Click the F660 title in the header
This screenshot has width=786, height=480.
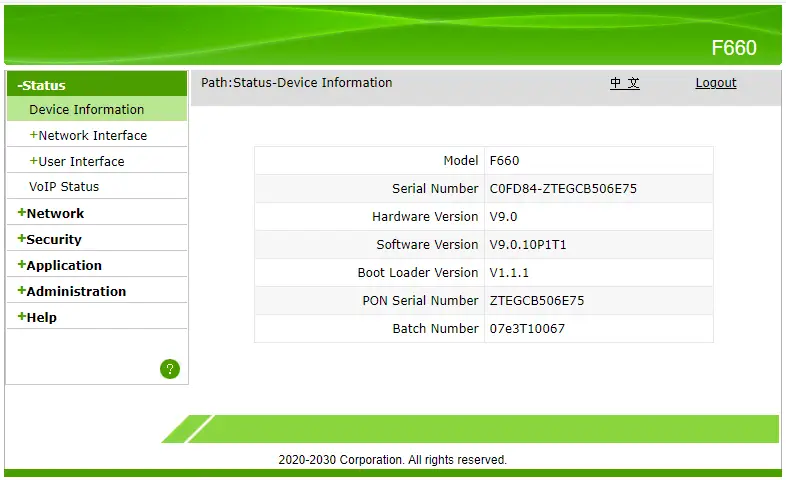[x=733, y=48]
